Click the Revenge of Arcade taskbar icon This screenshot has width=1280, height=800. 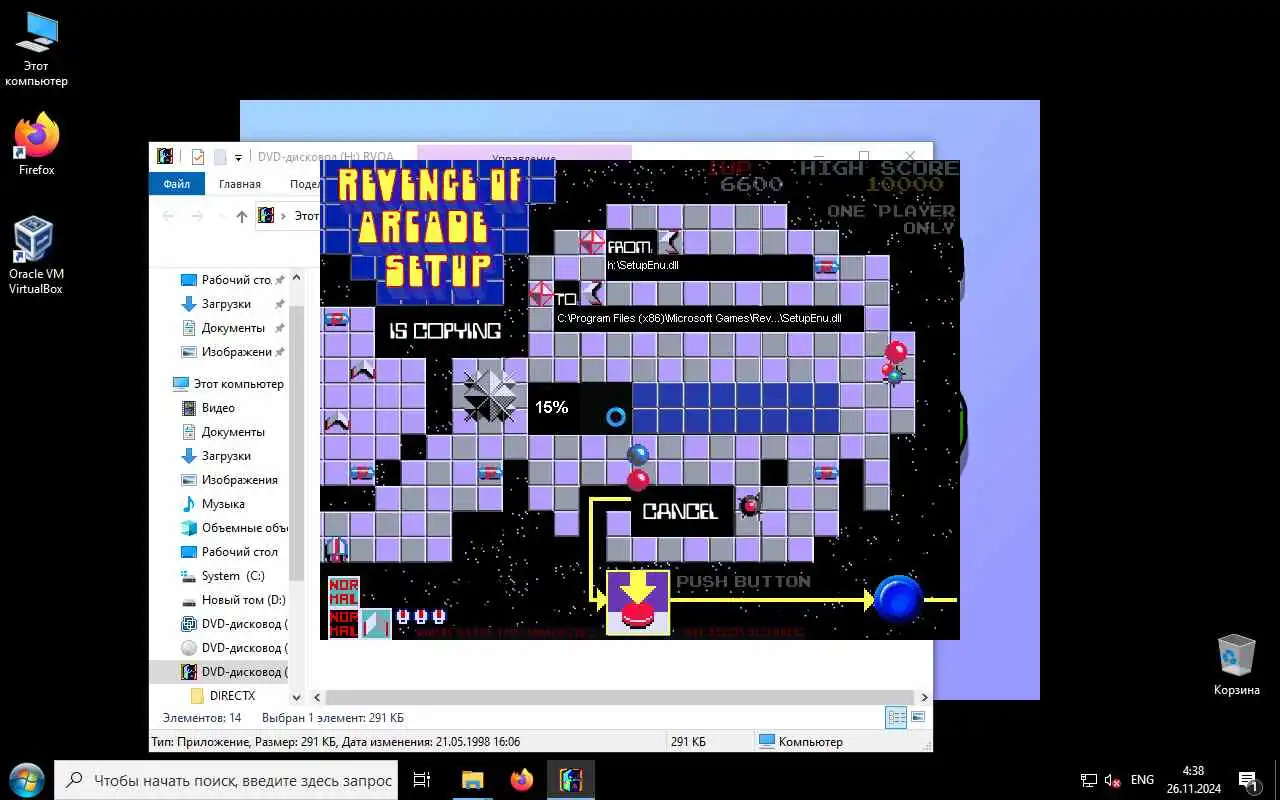(x=571, y=780)
